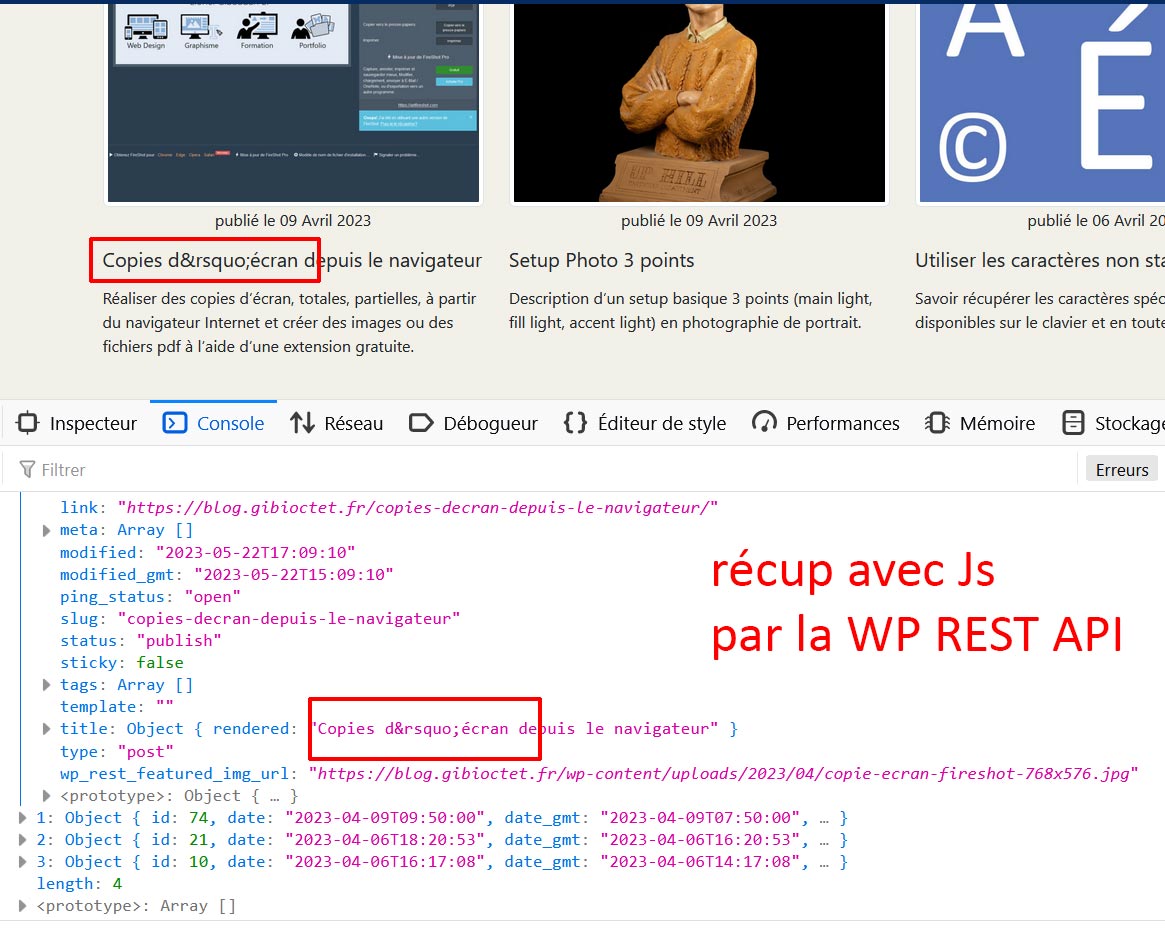Click the length: 4 line

pyautogui.click(x=79, y=884)
